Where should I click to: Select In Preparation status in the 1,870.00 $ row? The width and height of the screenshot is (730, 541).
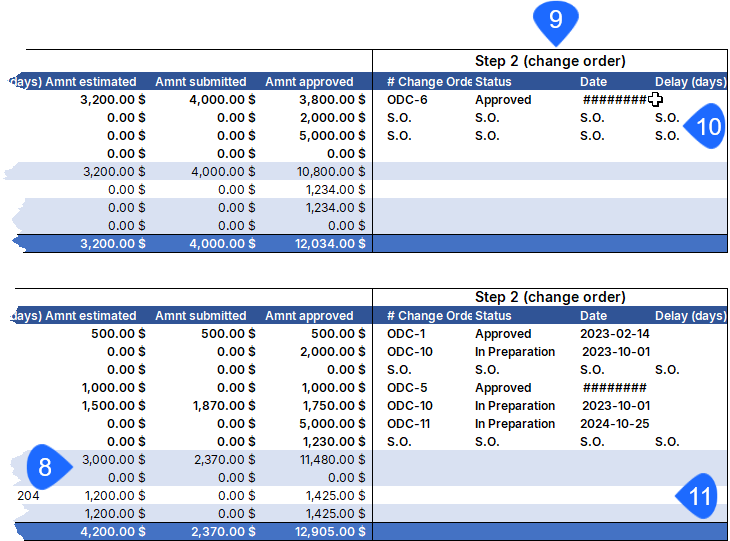514,406
